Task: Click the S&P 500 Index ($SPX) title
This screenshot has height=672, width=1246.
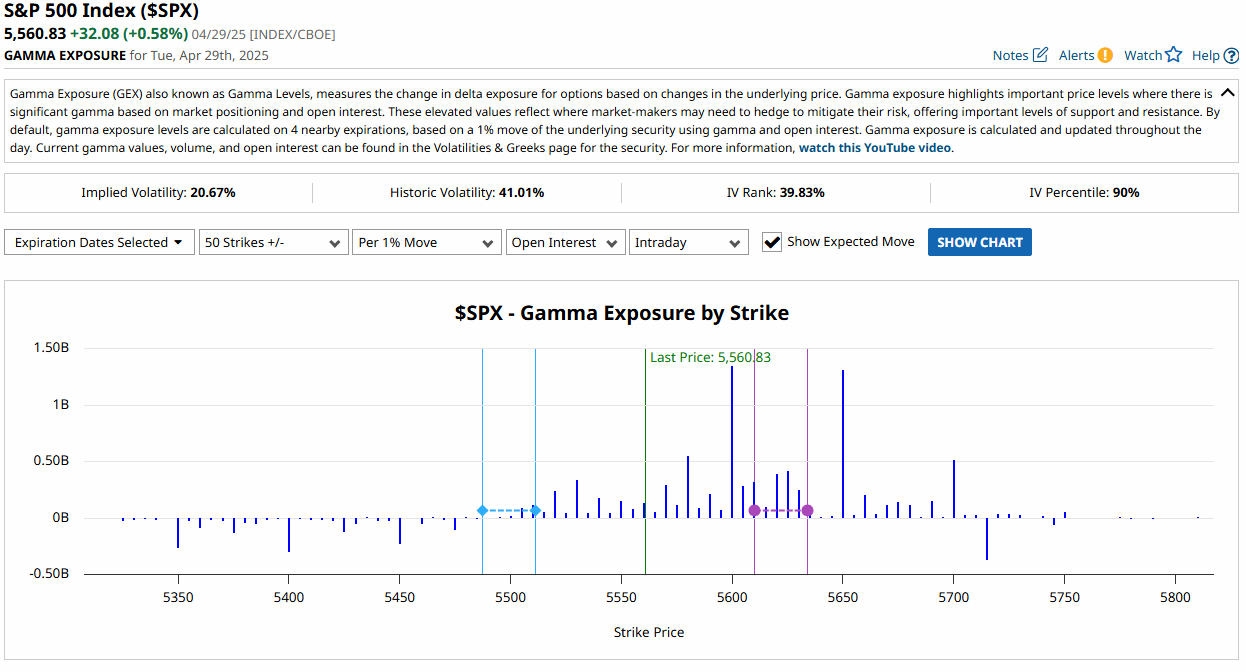Action: [x=102, y=12]
